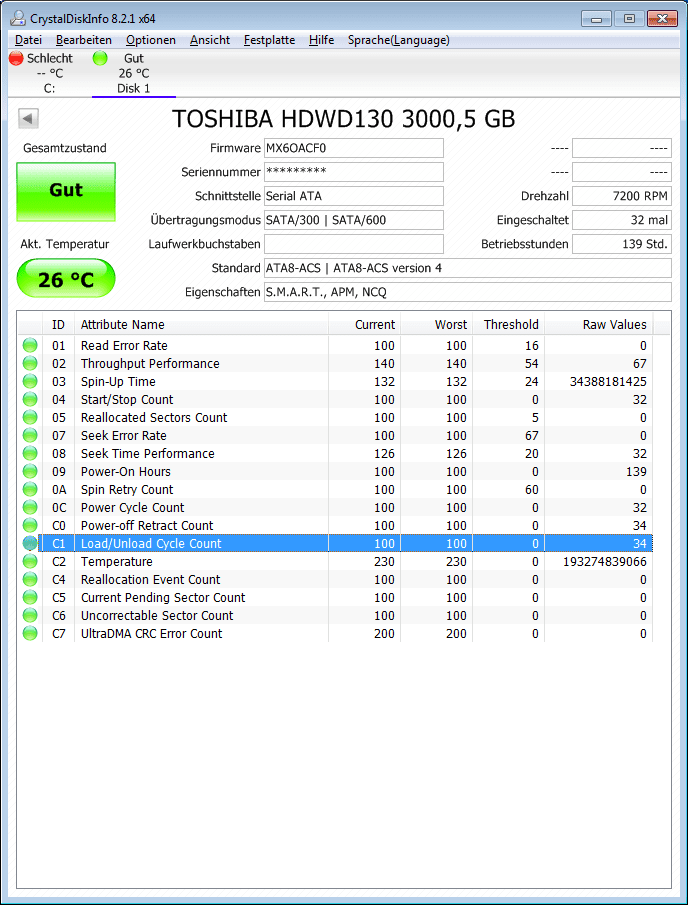The width and height of the screenshot is (688, 905).
Task: Click the Power-On Hours raw value 139
Action: pos(636,472)
